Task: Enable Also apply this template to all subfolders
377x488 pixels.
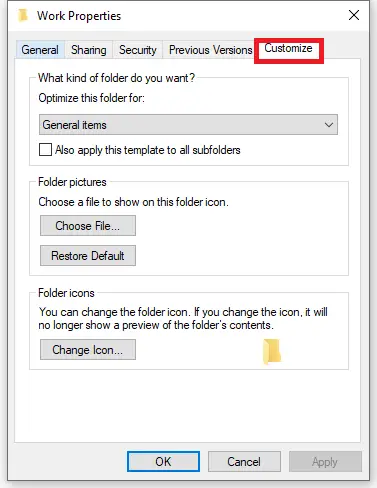Action: click(x=45, y=150)
